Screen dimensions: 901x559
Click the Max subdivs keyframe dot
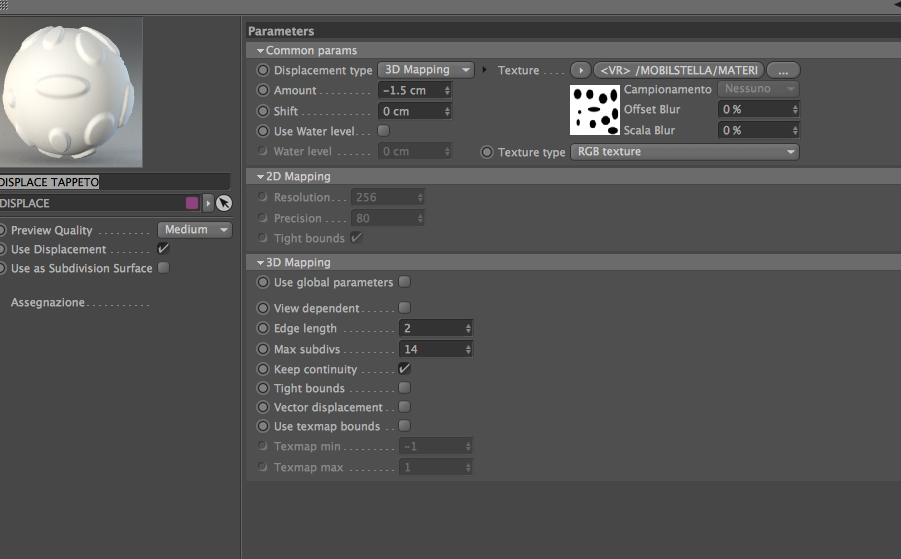click(263, 349)
